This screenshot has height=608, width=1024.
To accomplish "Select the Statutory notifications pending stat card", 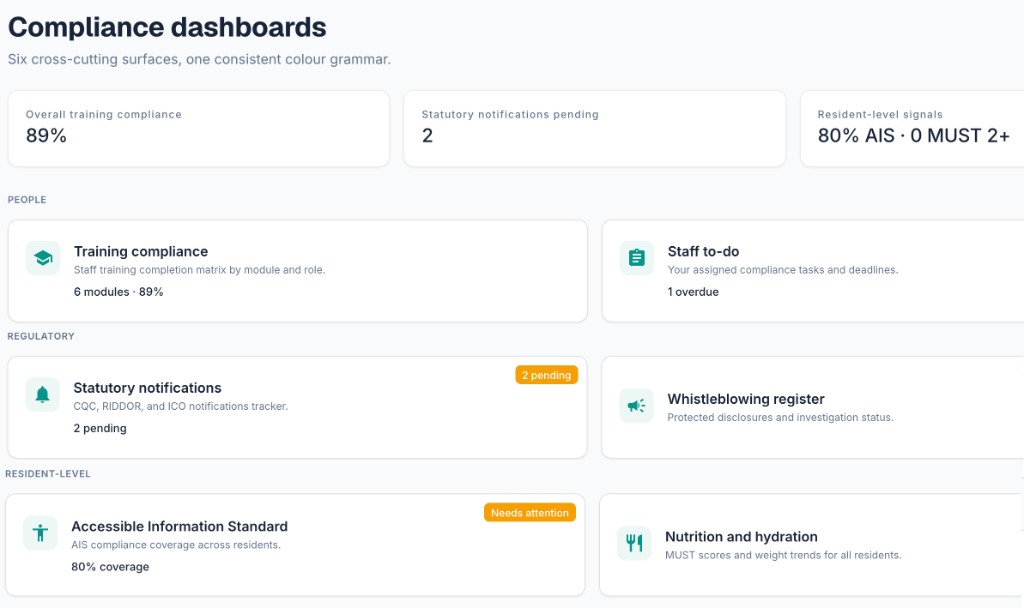I will tap(594, 129).
